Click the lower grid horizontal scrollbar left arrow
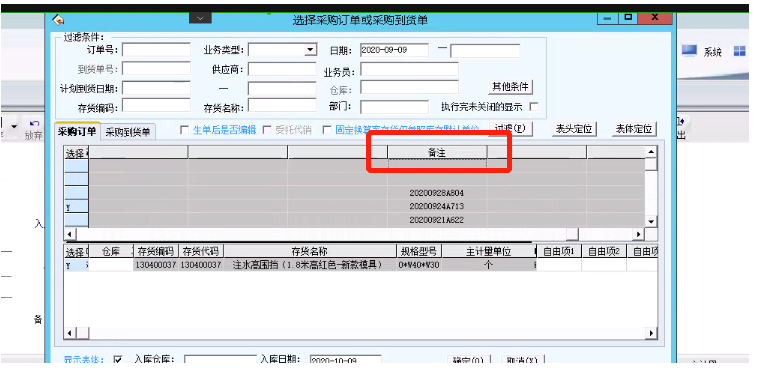The width and height of the screenshot is (768, 368). (70, 333)
